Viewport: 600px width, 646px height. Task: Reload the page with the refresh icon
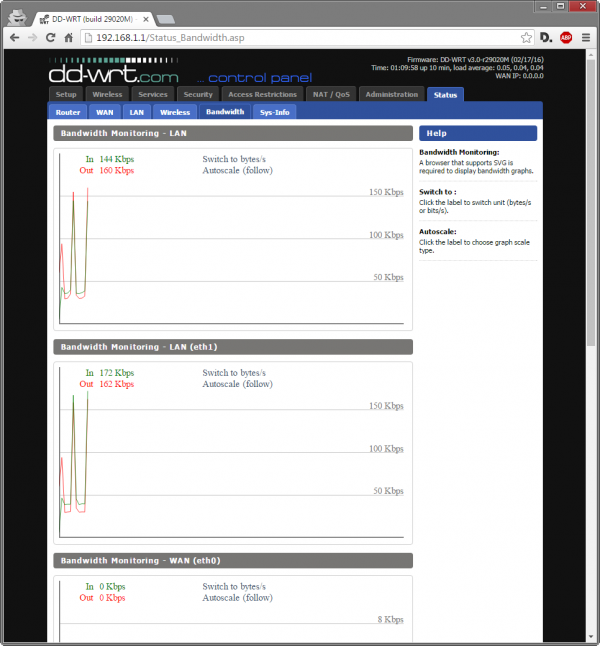point(52,37)
